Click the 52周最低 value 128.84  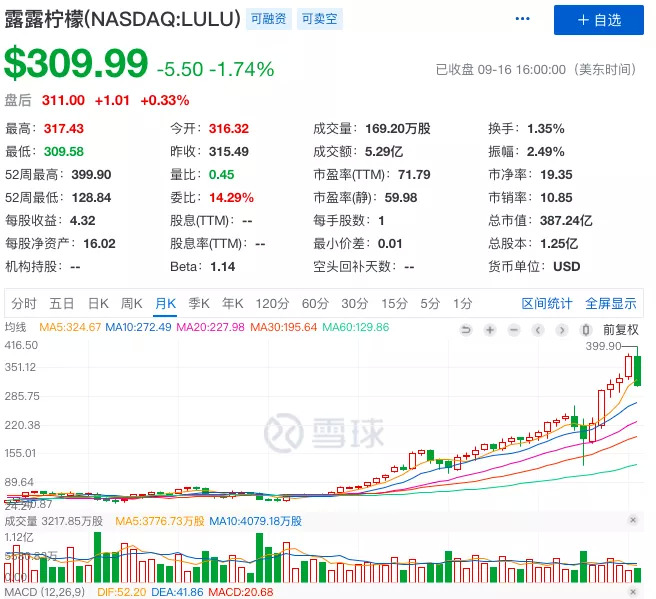pos(91,197)
